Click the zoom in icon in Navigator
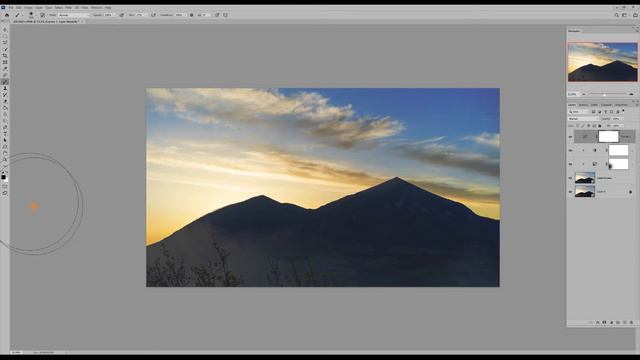The image size is (640, 360). (x=631, y=94)
